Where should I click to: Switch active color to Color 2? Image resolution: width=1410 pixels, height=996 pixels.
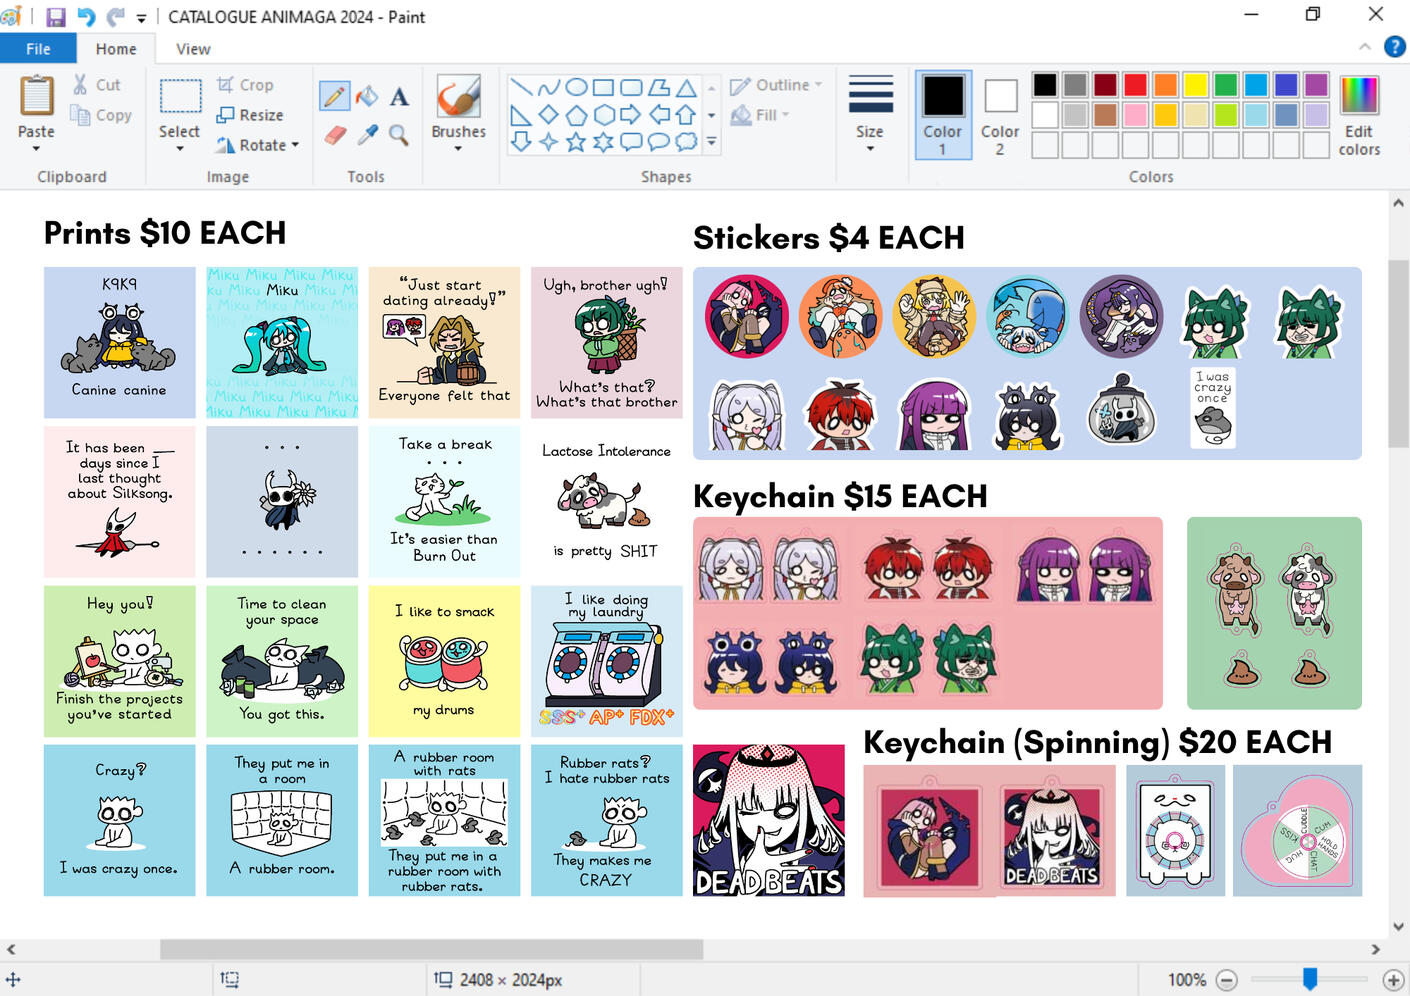[999, 115]
